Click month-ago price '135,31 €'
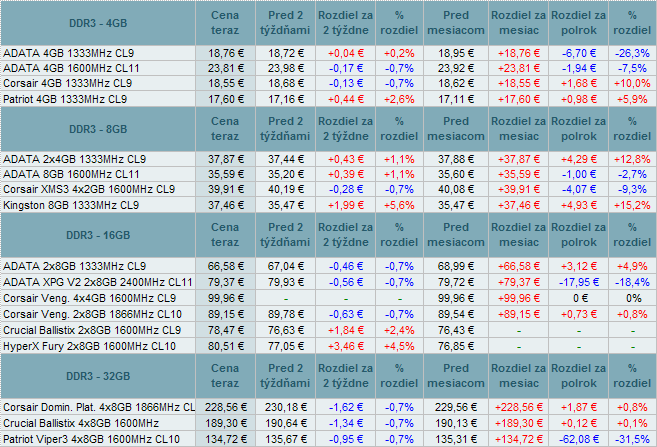Viewport: 657px width, 447px height. point(456,439)
